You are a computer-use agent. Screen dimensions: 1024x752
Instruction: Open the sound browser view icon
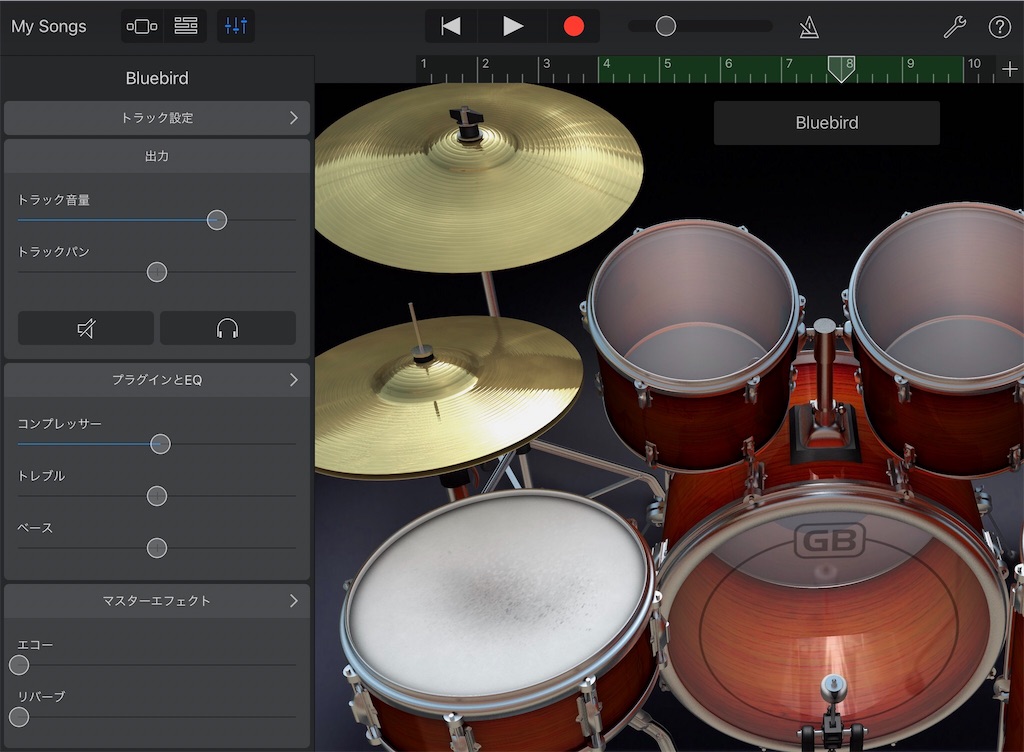[x=142, y=26]
